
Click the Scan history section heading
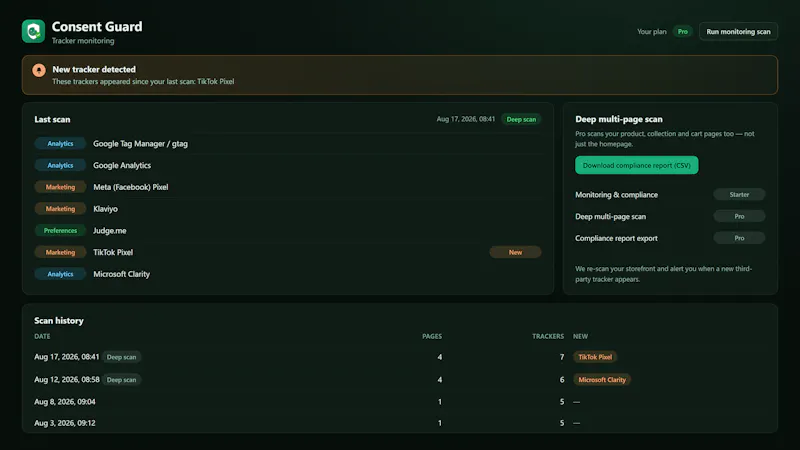tap(59, 320)
